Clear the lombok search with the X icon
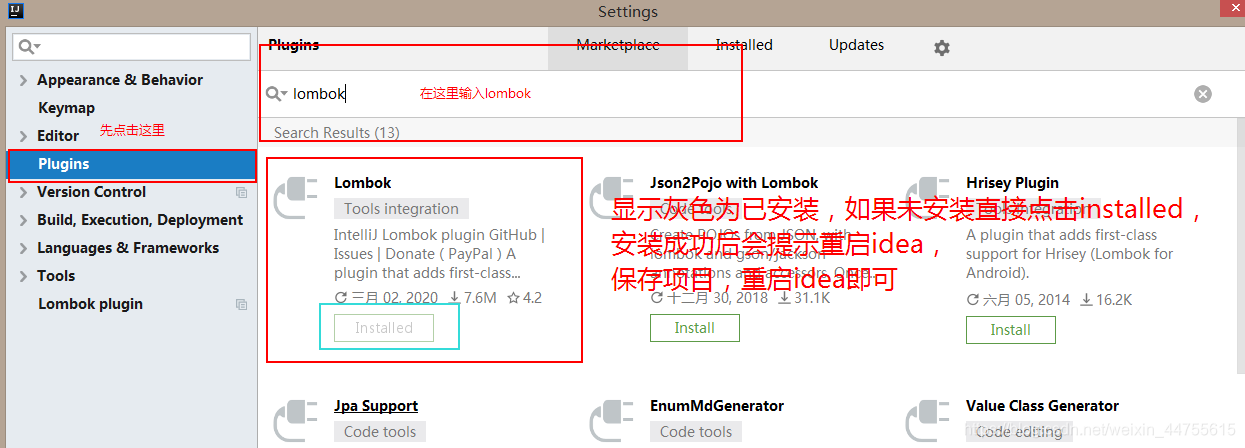The width and height of the screenshot is (1245, 448). (x=1203, y=94)
